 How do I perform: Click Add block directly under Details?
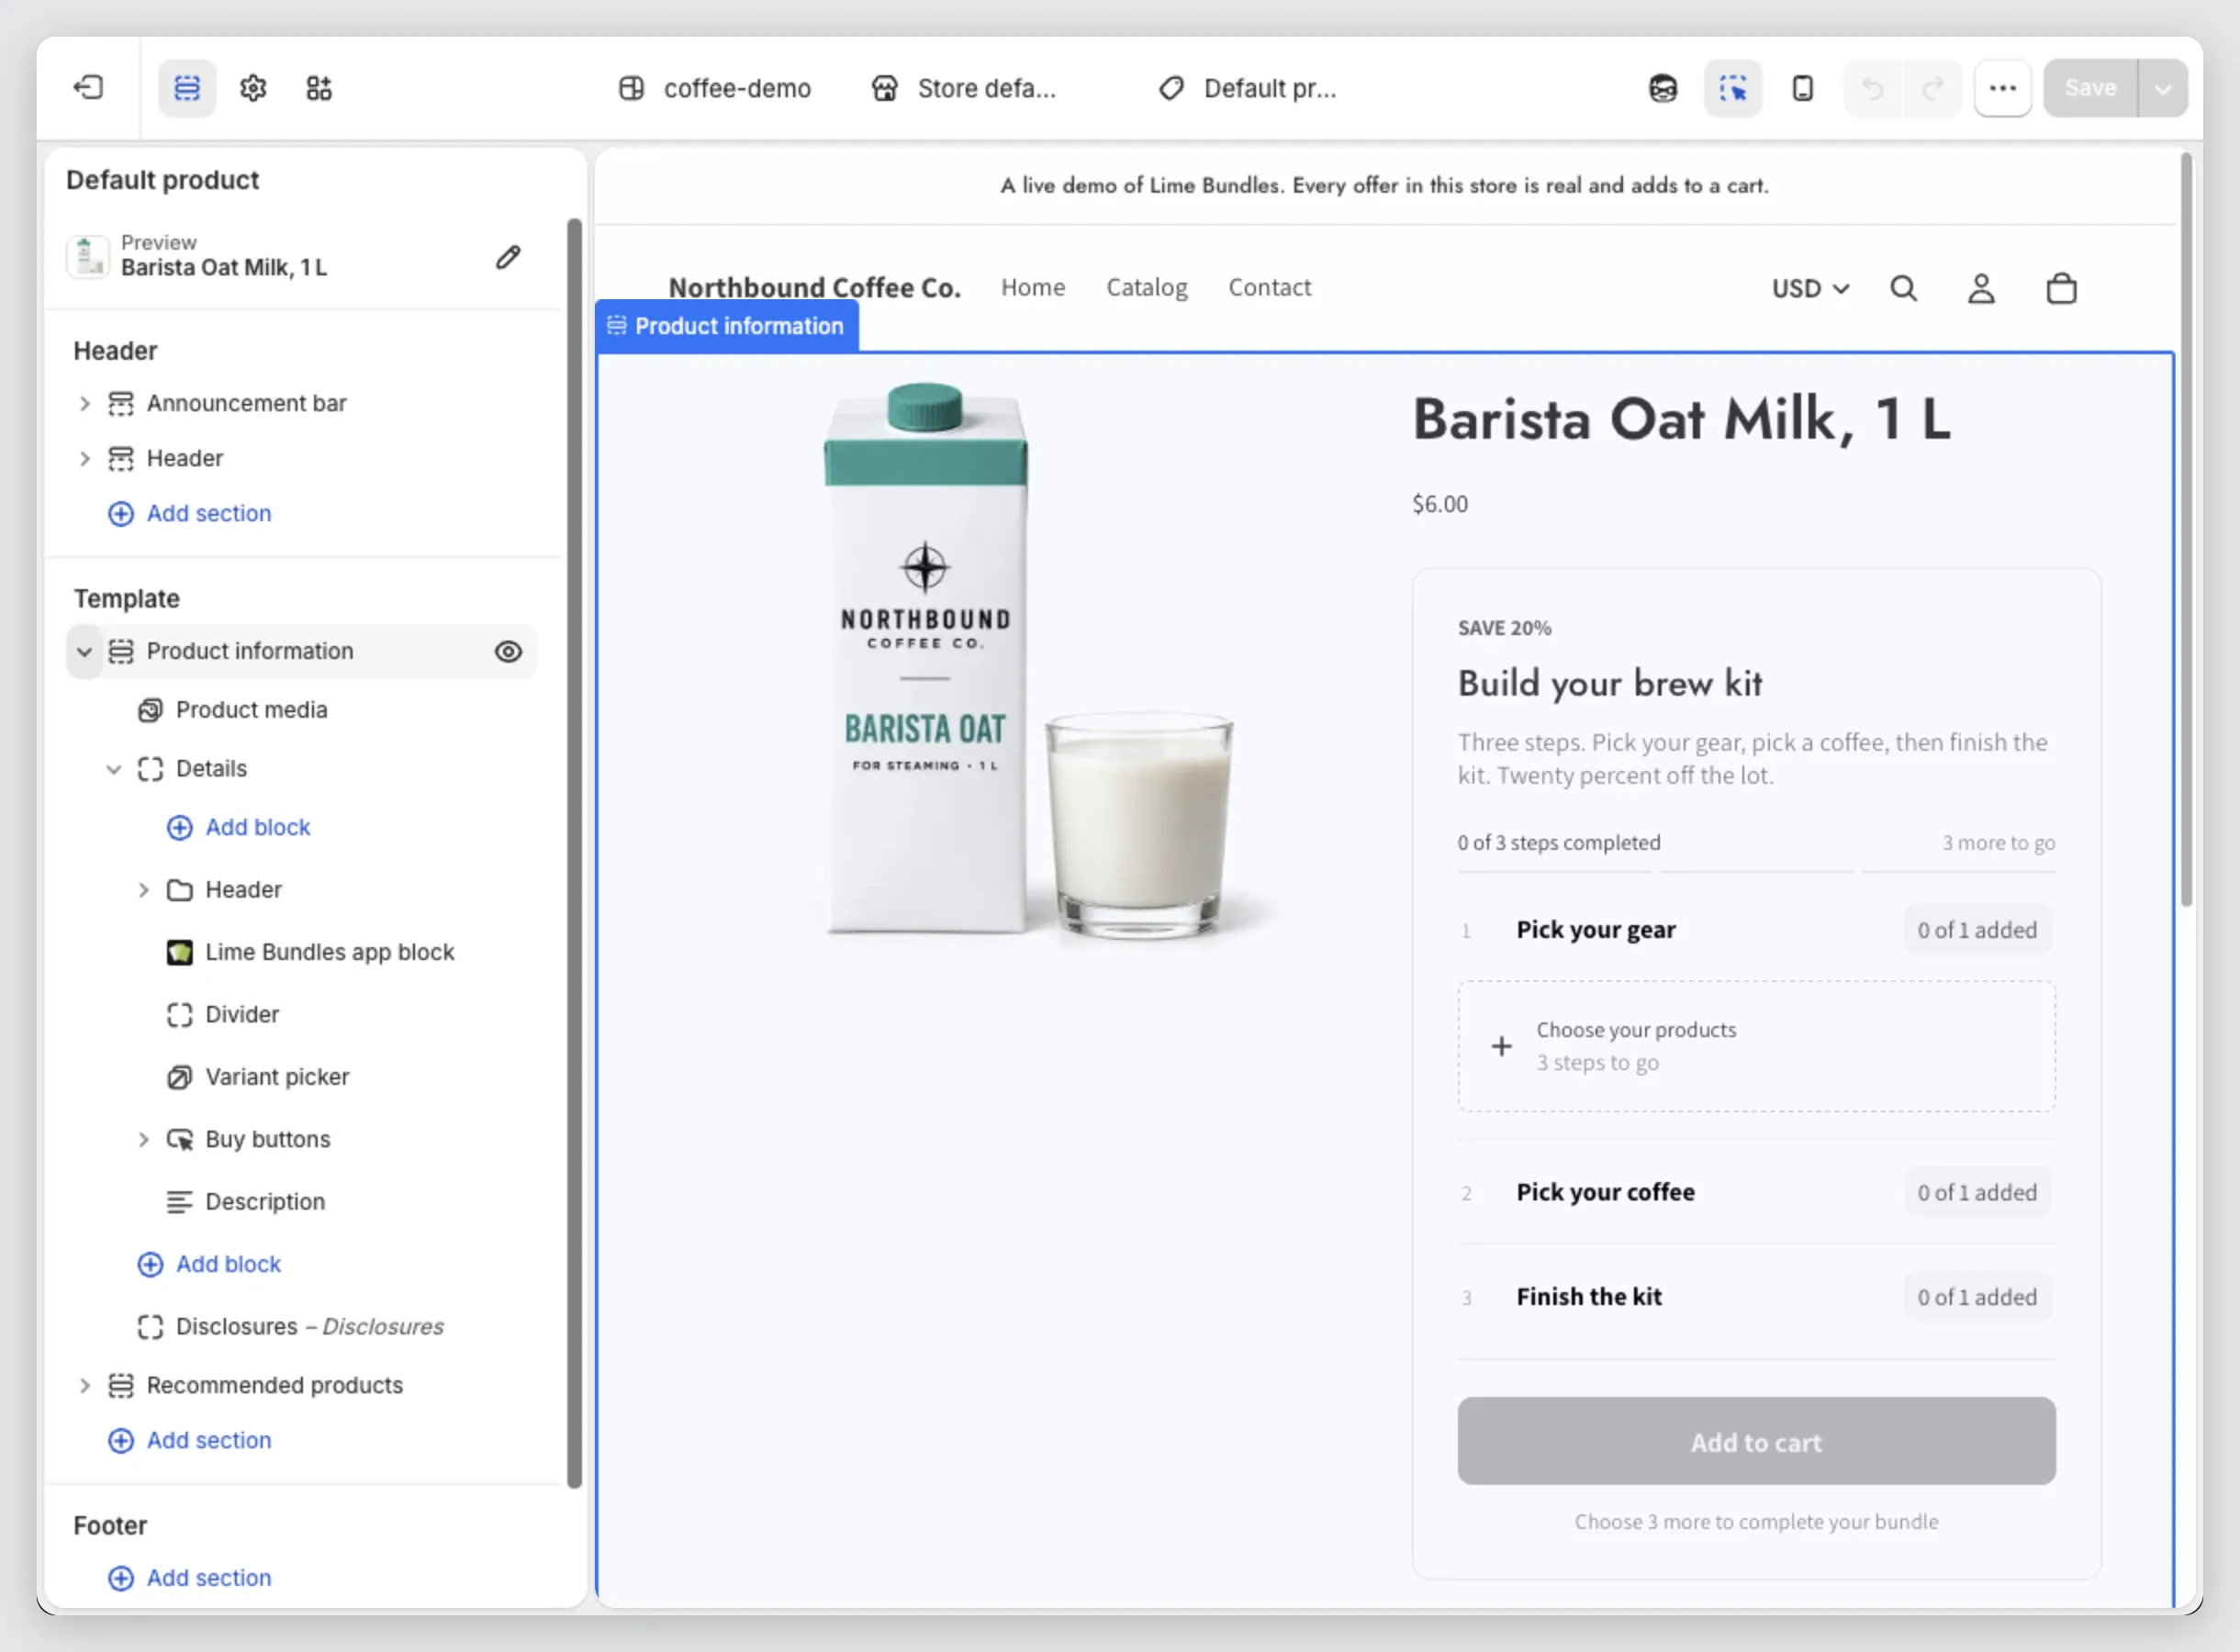(x=238, y=827)
